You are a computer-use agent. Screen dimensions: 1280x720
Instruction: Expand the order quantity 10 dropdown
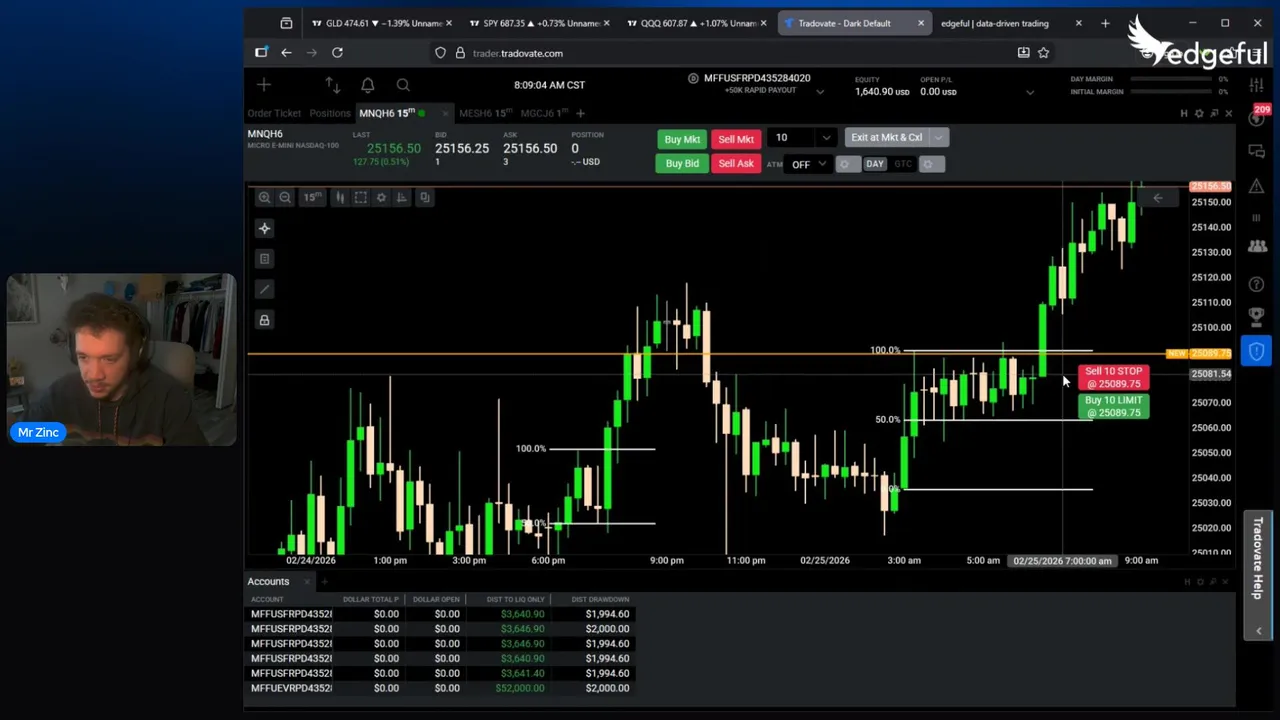826,138
